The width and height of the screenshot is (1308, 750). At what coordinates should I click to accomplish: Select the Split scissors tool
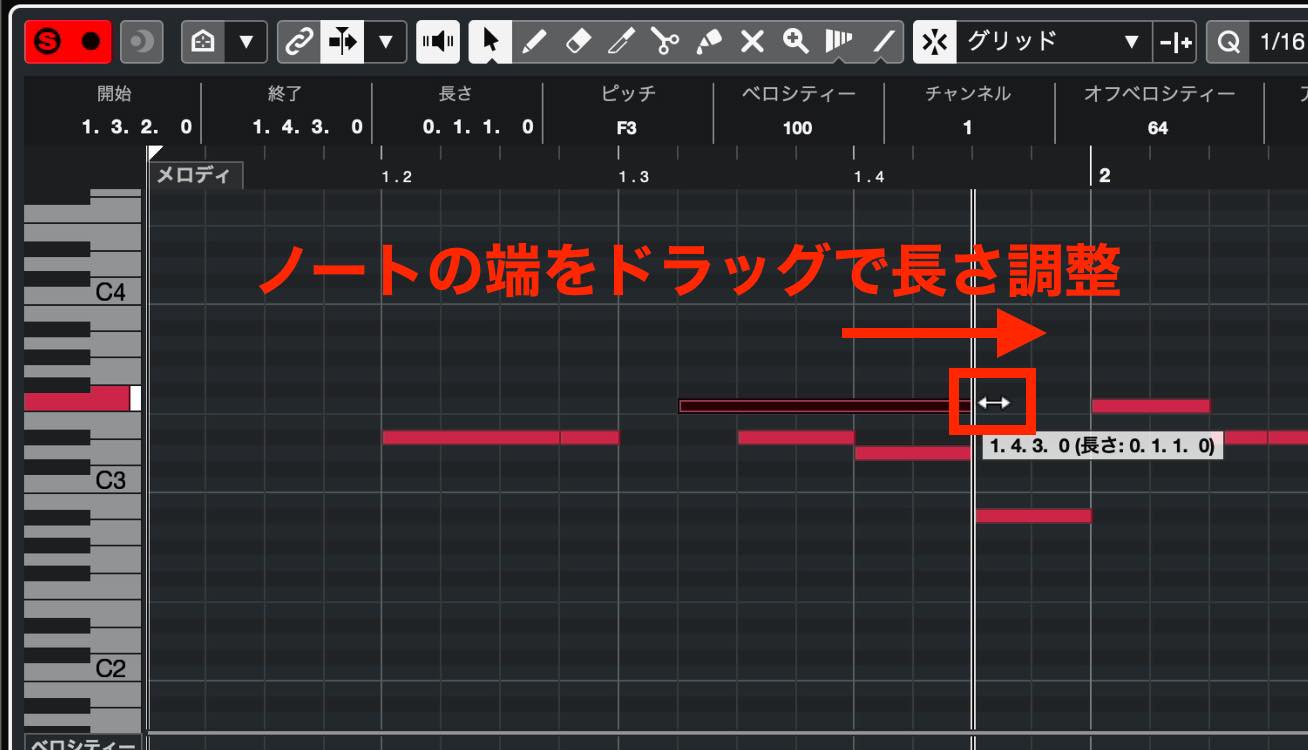point(665,42)
